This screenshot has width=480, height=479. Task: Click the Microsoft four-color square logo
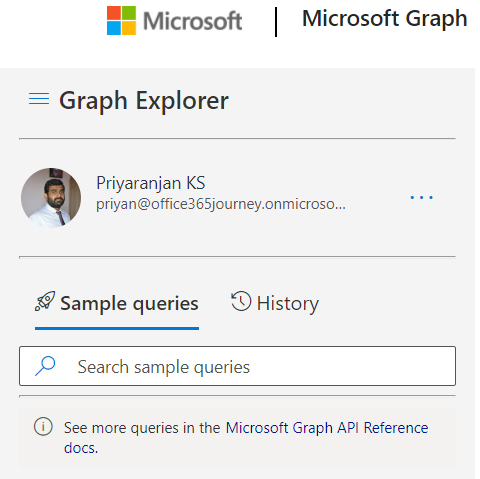click(121, 20)
